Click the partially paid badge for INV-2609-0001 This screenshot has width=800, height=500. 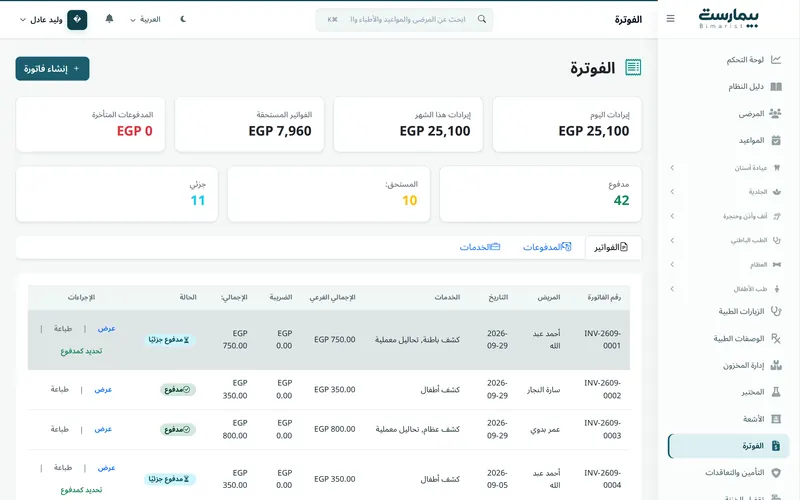169,340
